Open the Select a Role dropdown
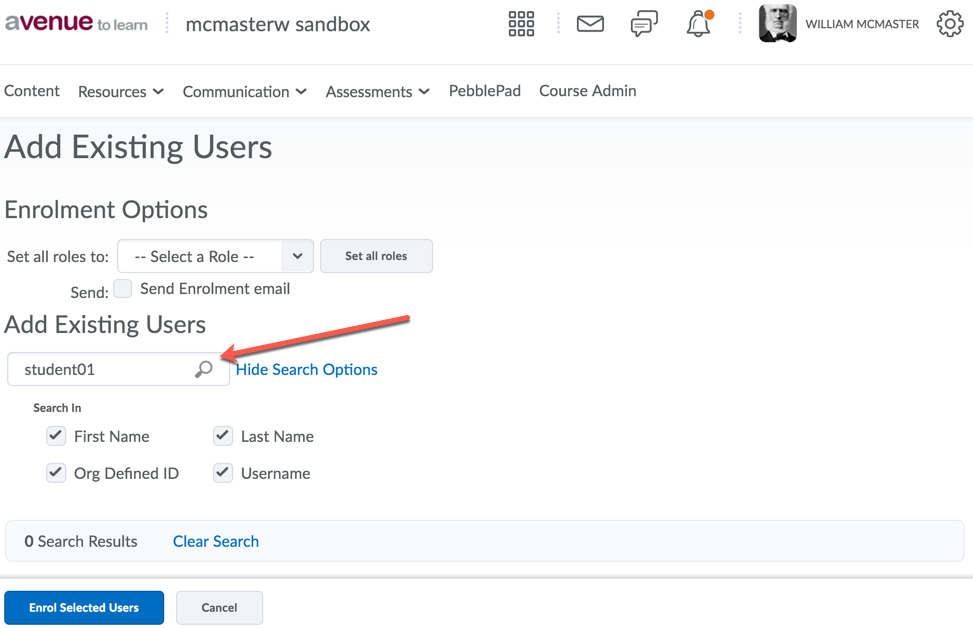This screenshot has height=628, width=973. pyautogui.click(x=215, y=256)
